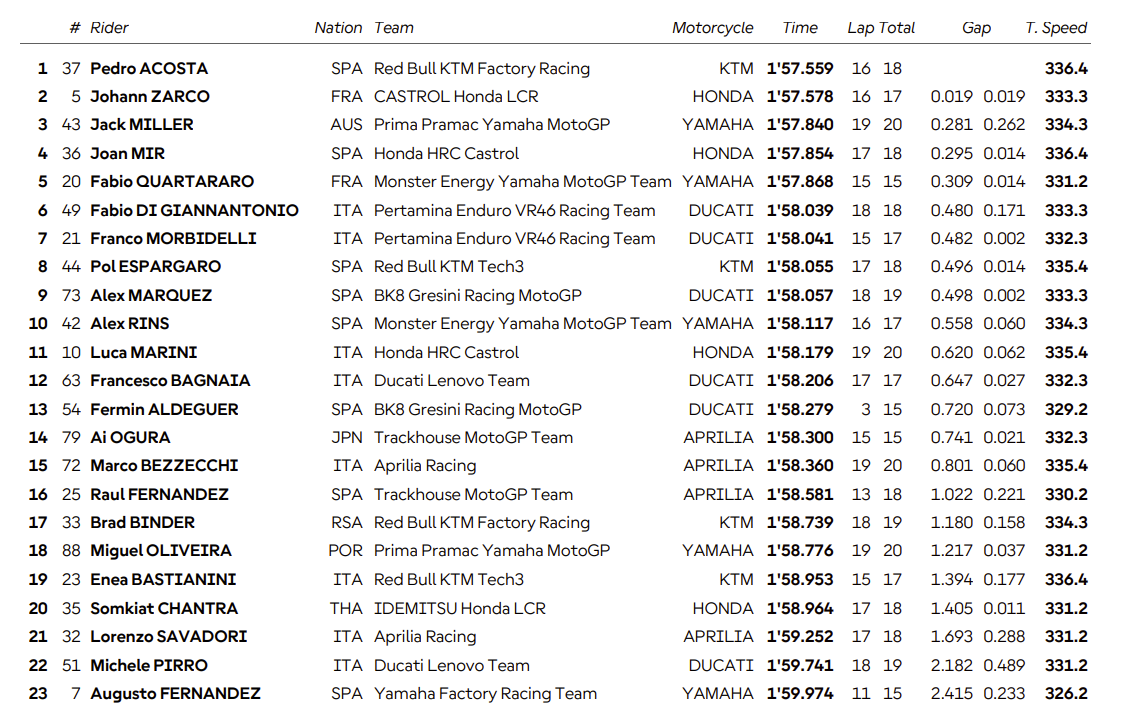Select rider Francesco BAGNAIA
Screen dimensions: 1128x706
click(x=170, y=381)
